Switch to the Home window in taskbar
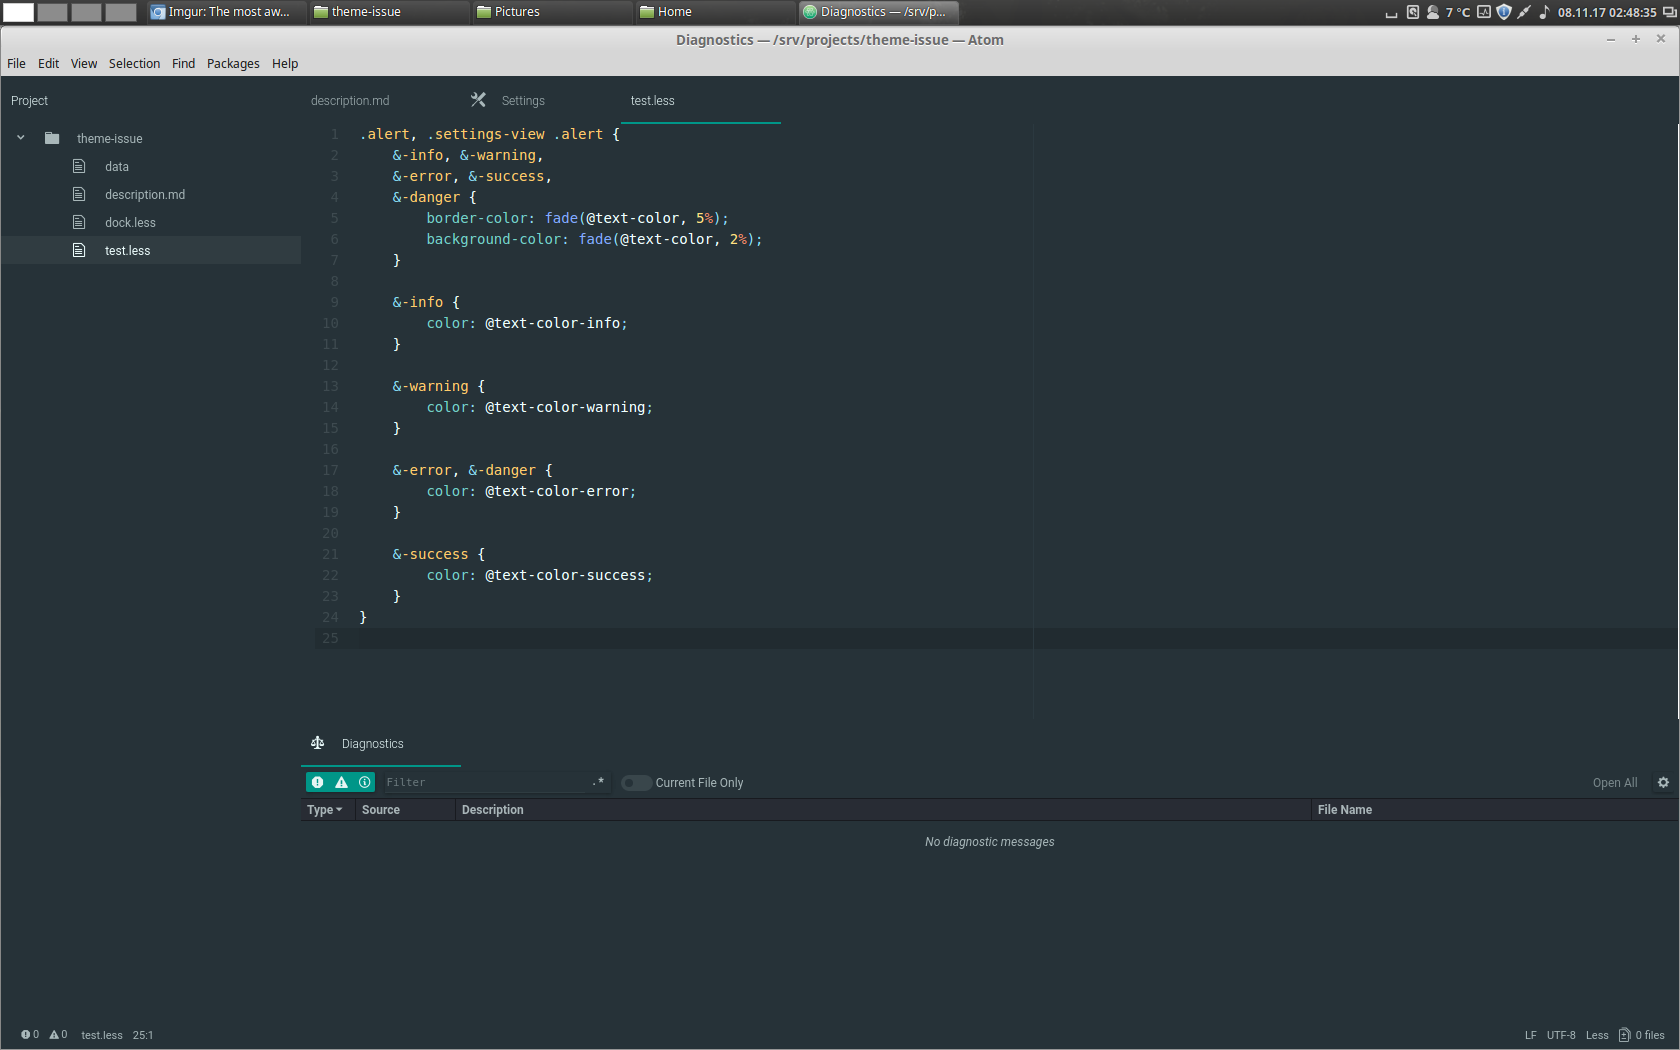 (715, 12)
